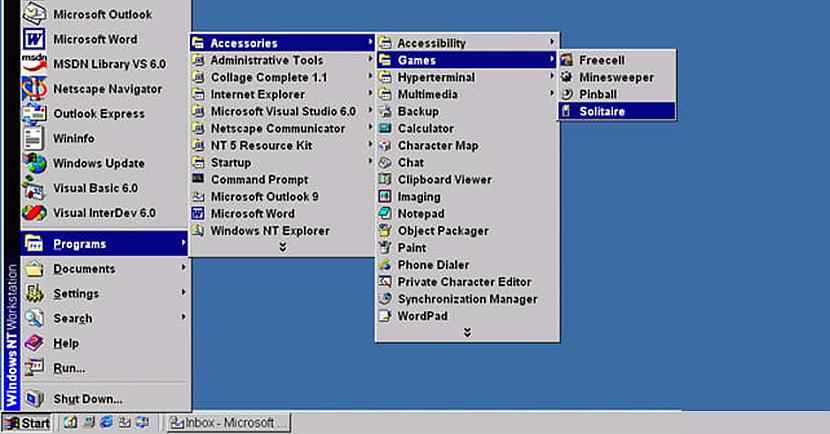The height and width of the screenshot is (434, 830).
Task: Show more items in Programs menu chevron
Action: click(x=283, y=247)
